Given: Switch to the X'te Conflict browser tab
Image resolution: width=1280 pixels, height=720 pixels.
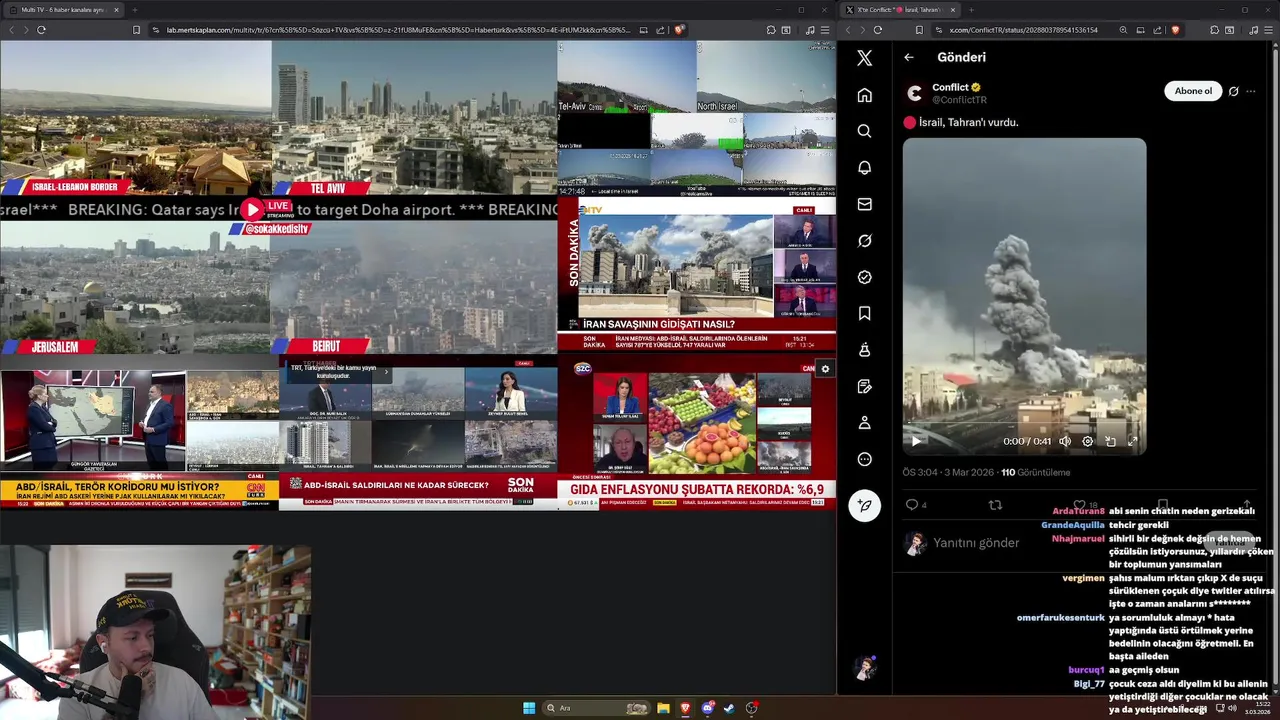Looking at the screenshot, I should tap(900, 10).
